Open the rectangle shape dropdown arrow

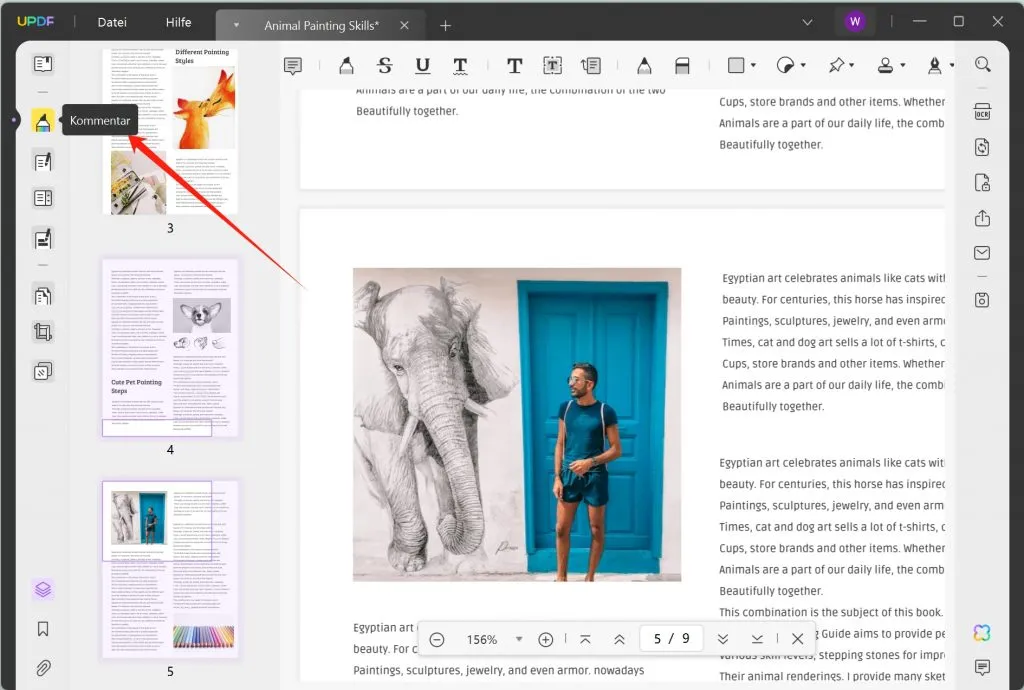click(x=753, y=66)
